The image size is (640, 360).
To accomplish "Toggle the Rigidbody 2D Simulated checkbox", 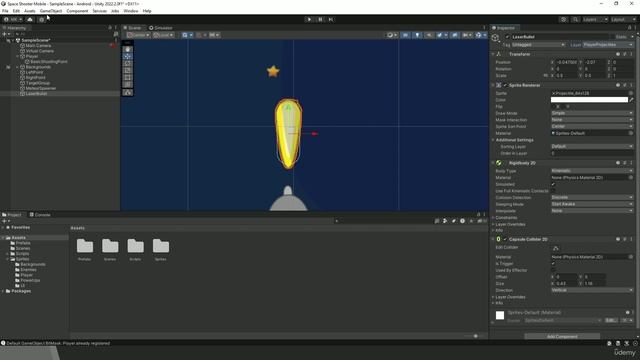I will [x=553, y=184].
